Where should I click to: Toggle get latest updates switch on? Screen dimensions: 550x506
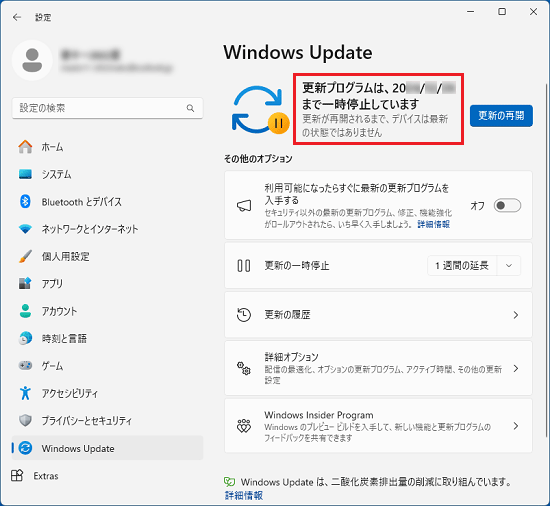click(x=507, y=205)
